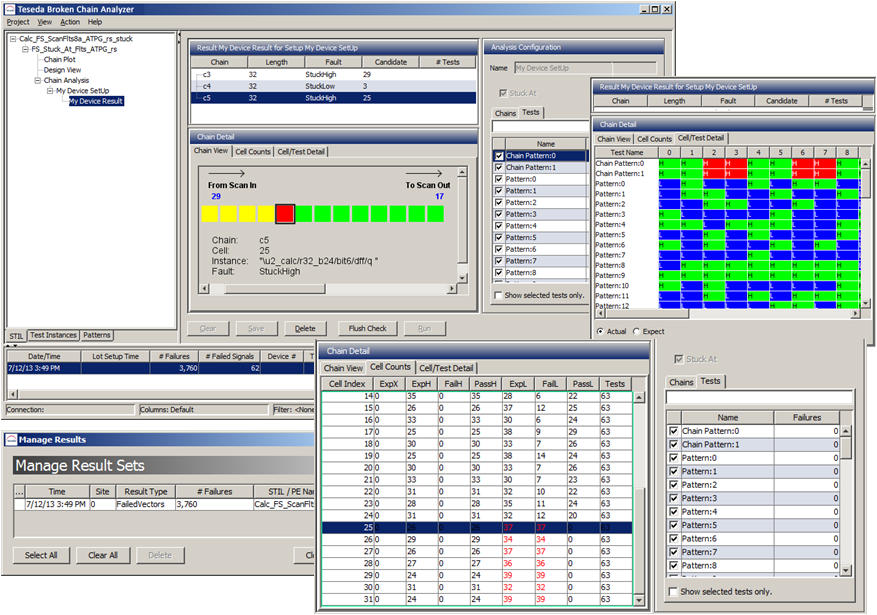Click the red failing cell in chain view
This screenshot has height=615, width=877.
coord(285,214)
